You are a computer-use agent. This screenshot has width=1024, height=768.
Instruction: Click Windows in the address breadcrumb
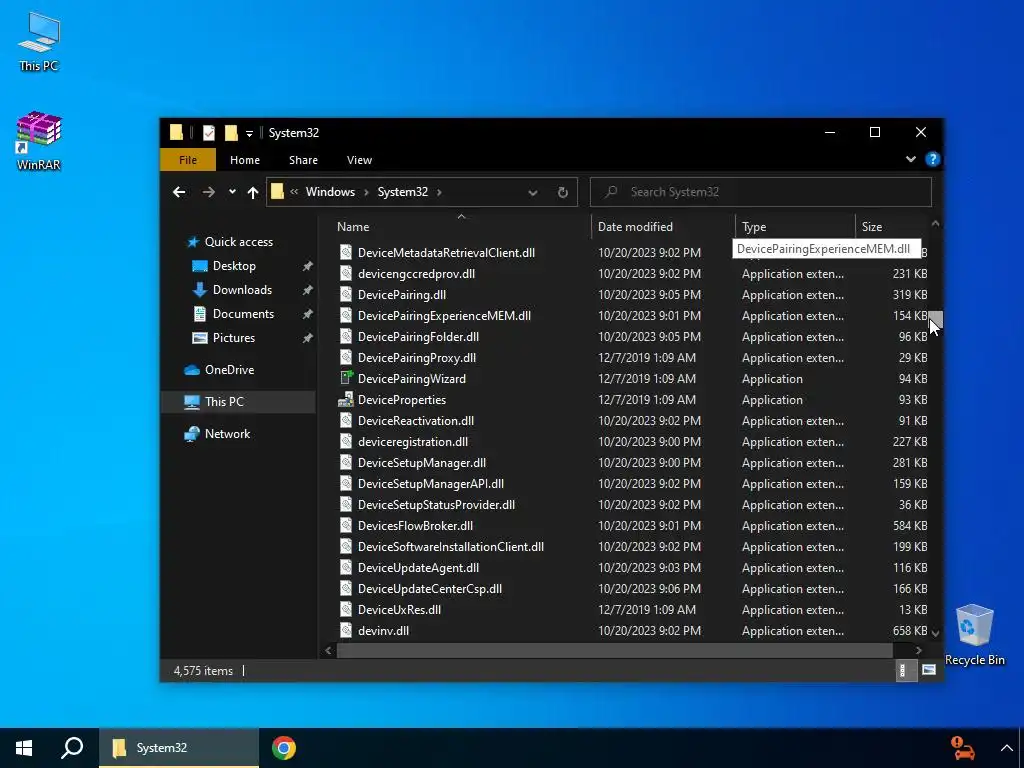[330, 192]
